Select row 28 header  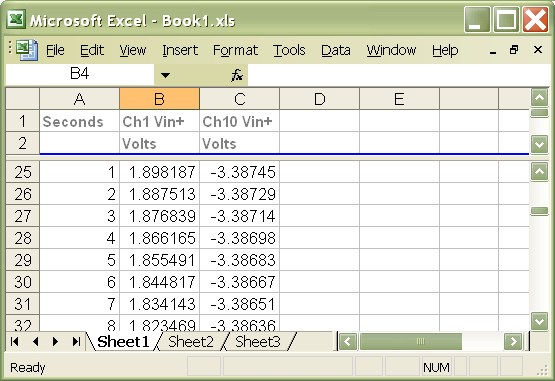23,238
